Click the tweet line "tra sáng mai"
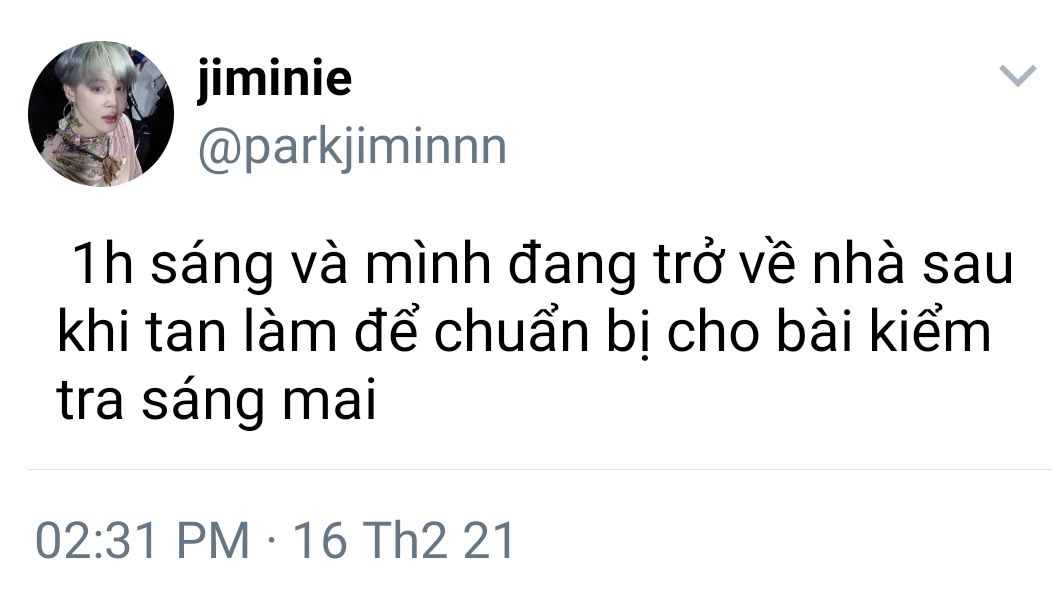This screenshot has width=1052, height=606. coord(217,401)
